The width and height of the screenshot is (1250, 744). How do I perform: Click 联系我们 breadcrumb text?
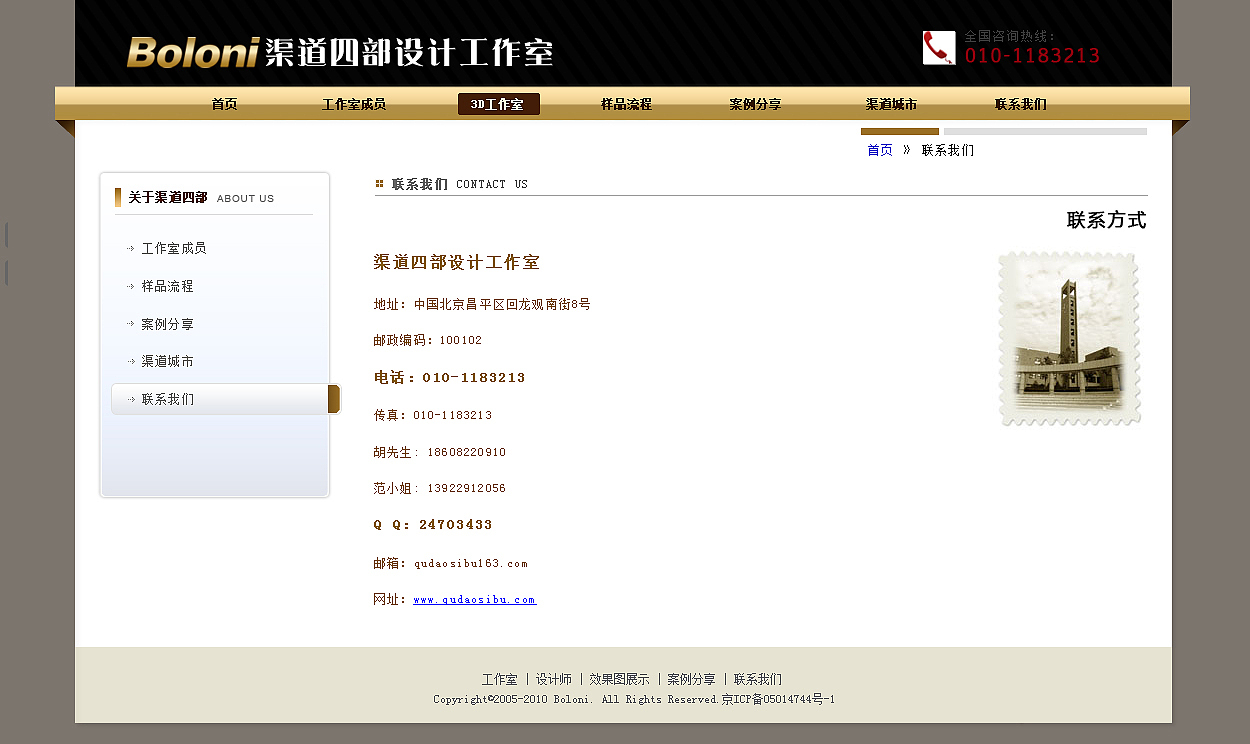(x=947, y=150)
